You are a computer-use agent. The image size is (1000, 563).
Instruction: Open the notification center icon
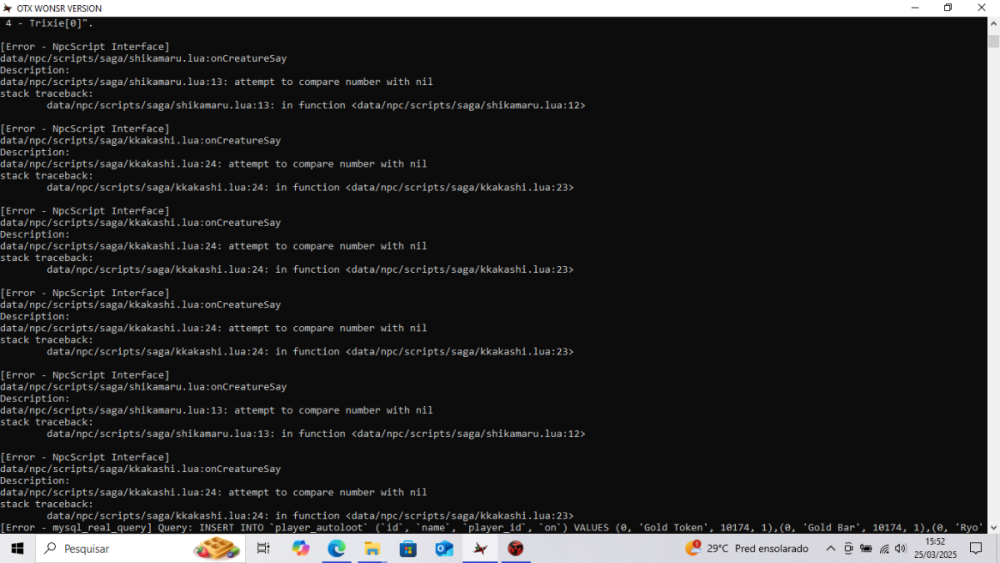coord(976,548)
